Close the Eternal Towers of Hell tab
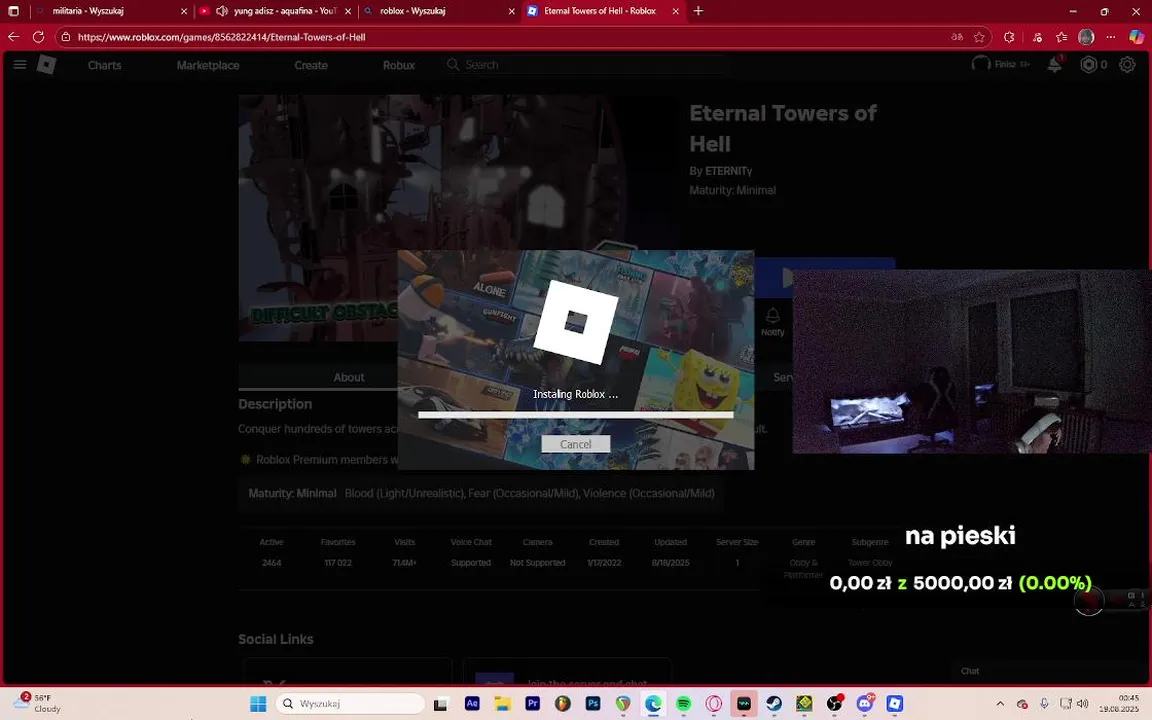 675,11
